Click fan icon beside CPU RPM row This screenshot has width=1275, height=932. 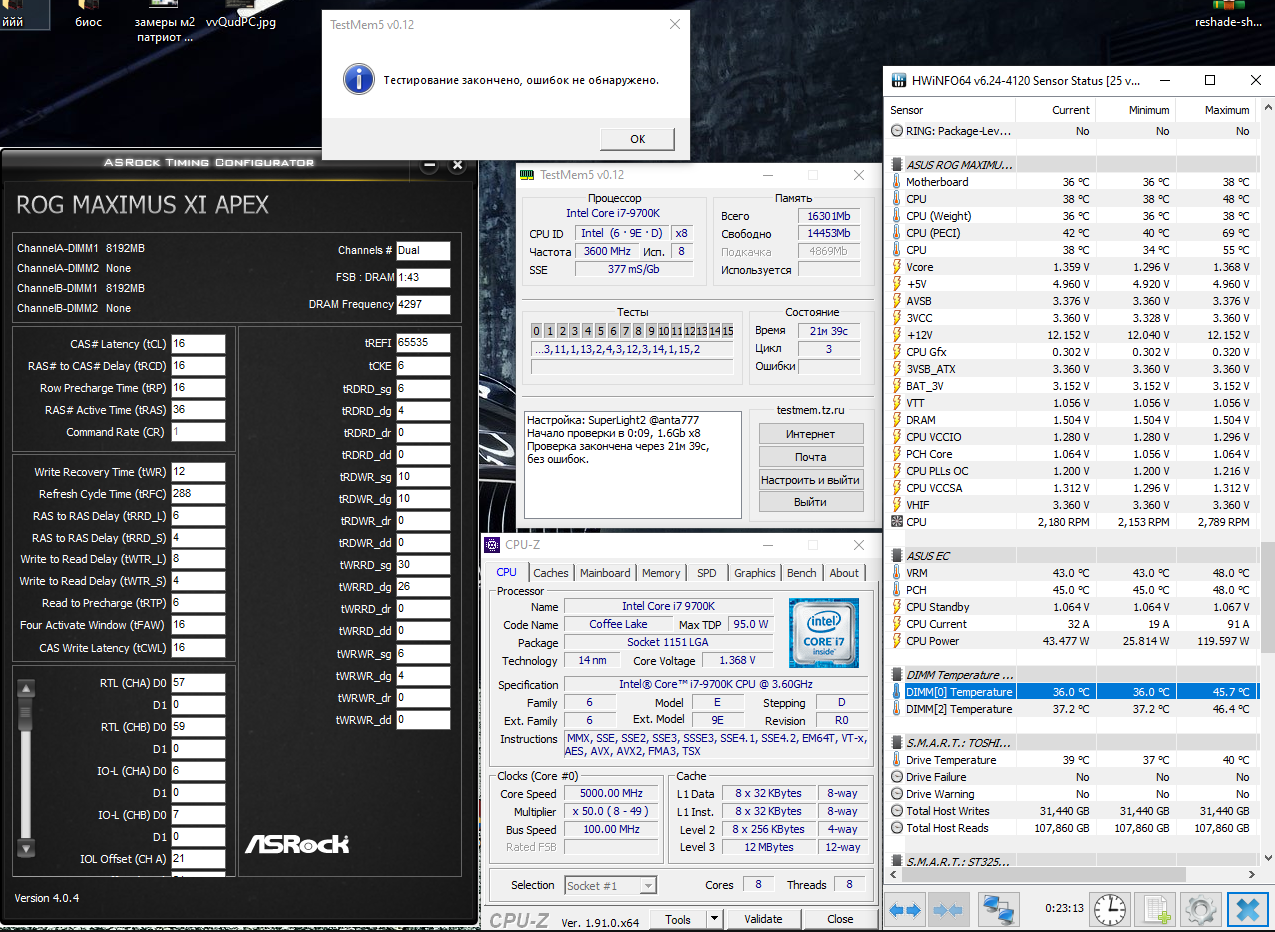[x=896, y=522]
